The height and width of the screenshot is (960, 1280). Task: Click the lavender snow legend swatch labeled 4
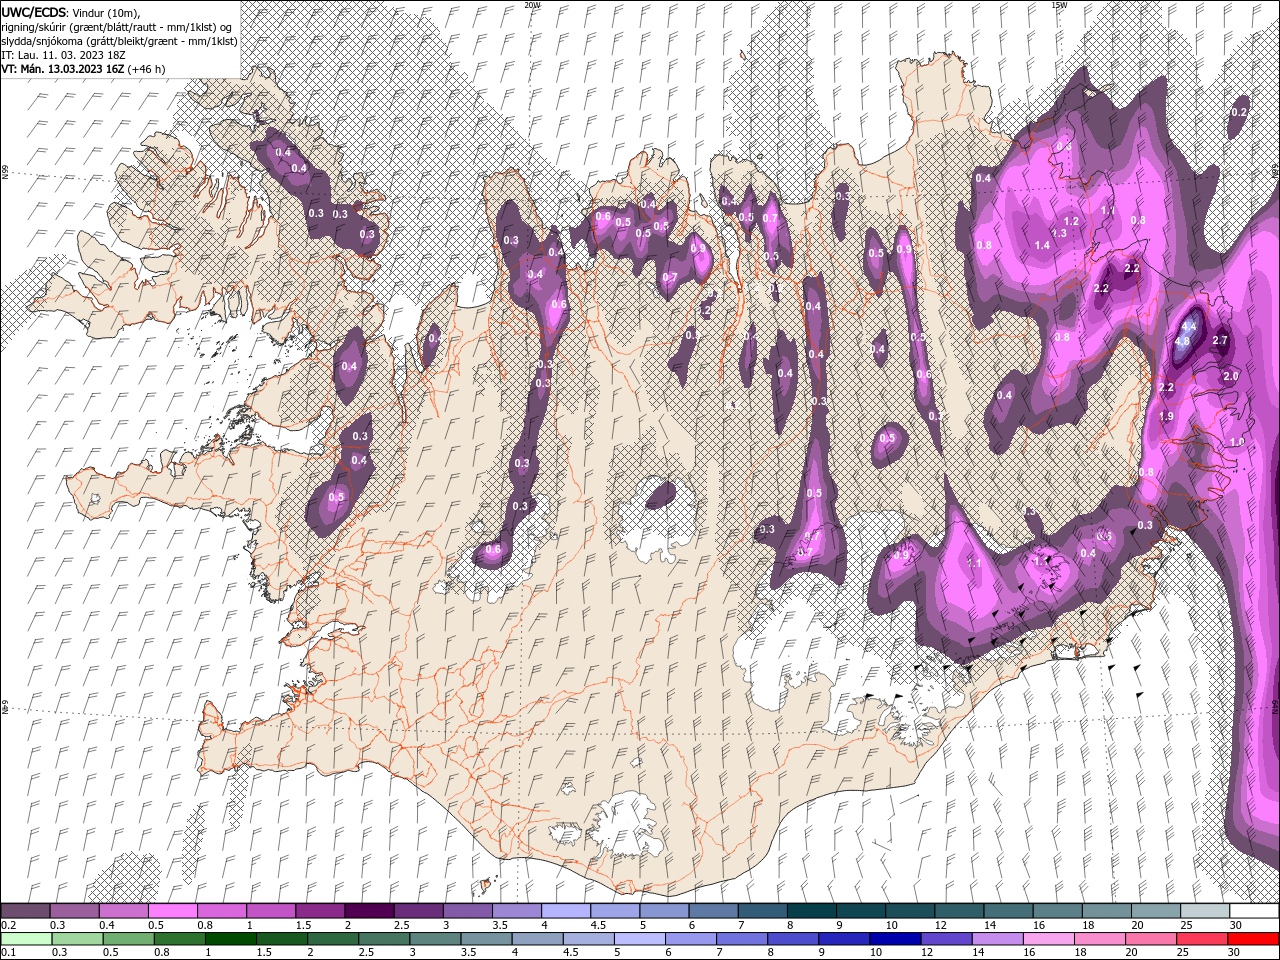pyautogui.click(x=565, y=911)
